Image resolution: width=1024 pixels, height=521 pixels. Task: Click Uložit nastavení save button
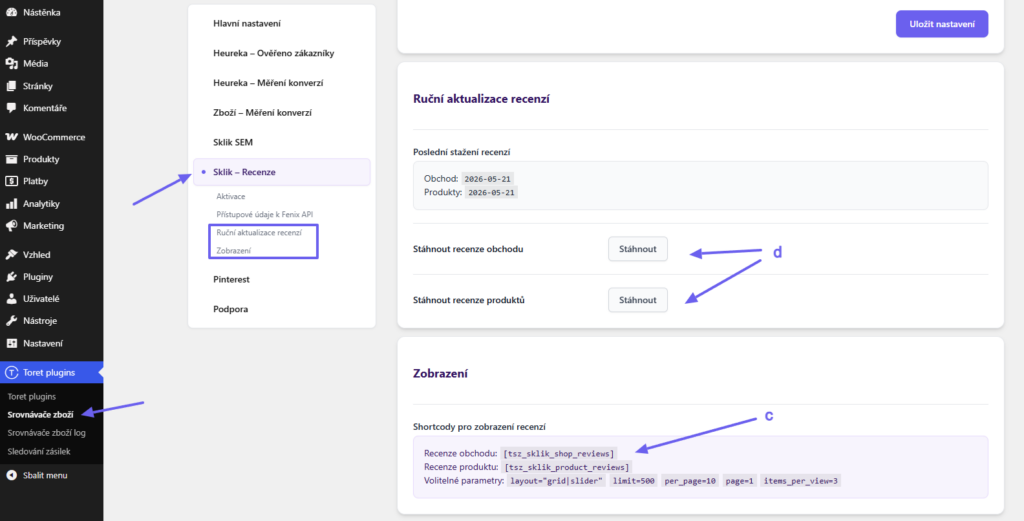(x=942, y=24)
